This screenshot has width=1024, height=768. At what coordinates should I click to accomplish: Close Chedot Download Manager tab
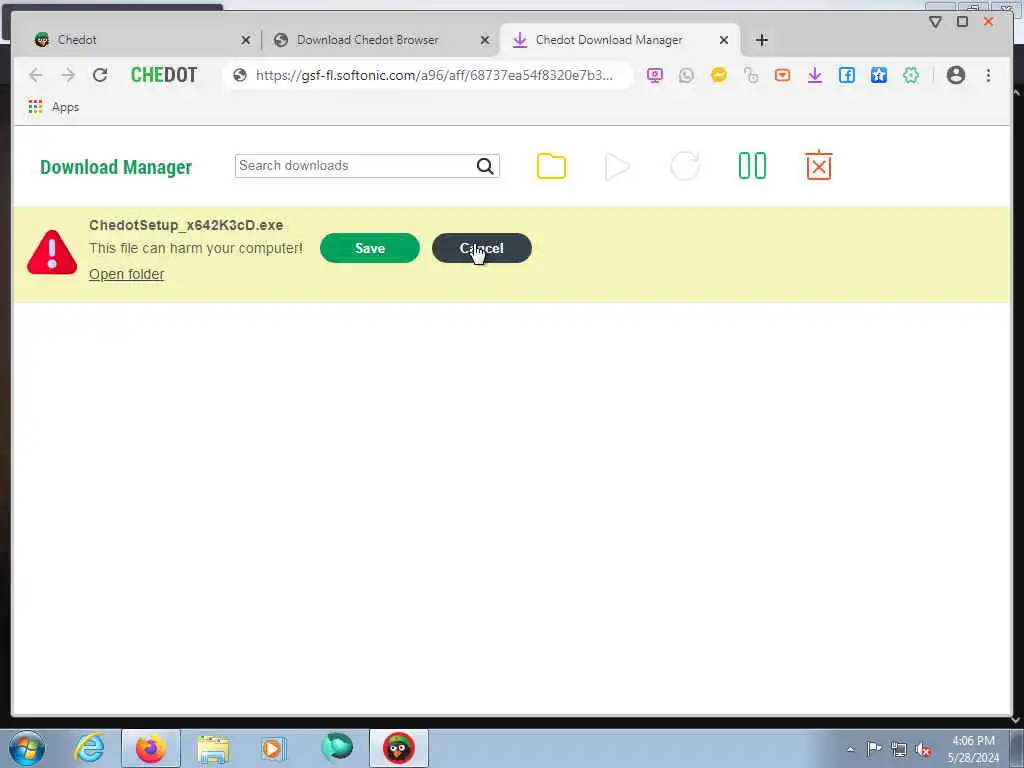[724, 40]
